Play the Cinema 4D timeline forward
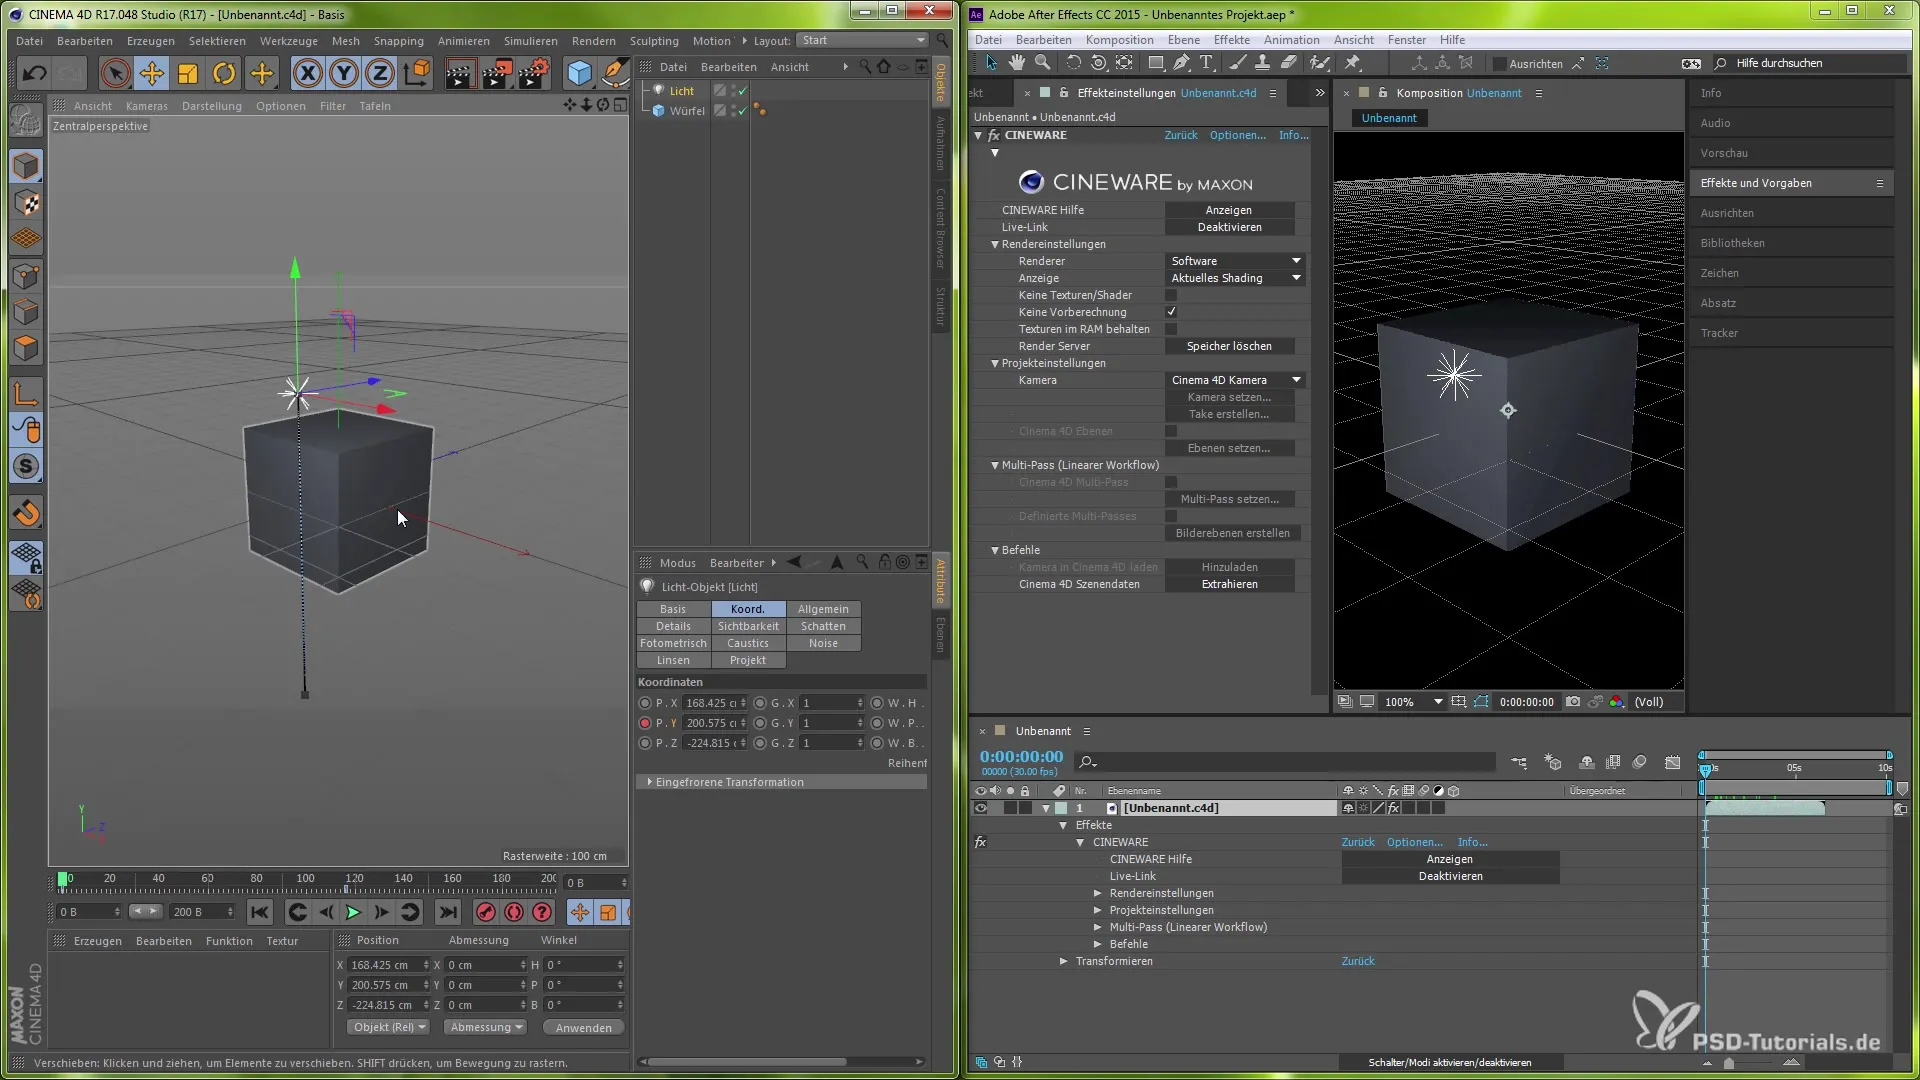Viewport: 1920px width, 1080px height. coord(353,912)
